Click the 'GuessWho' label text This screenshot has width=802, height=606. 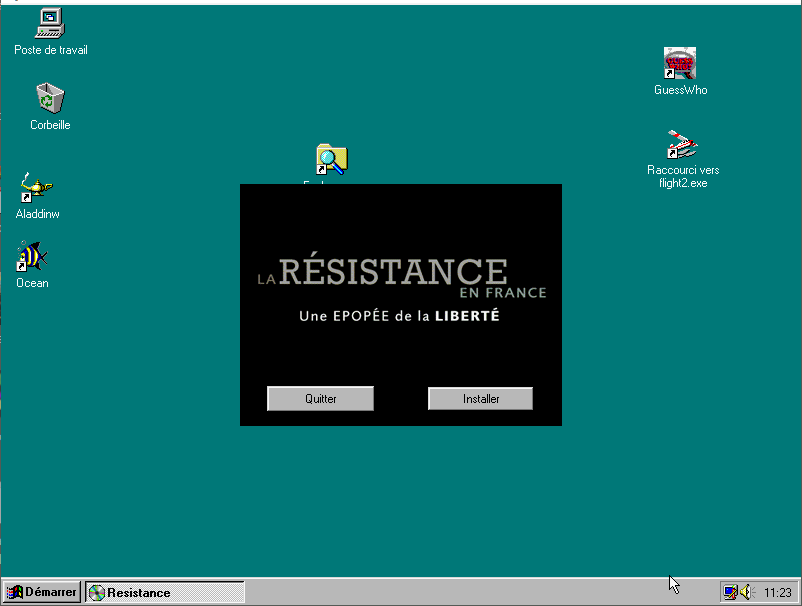point(680,90)
